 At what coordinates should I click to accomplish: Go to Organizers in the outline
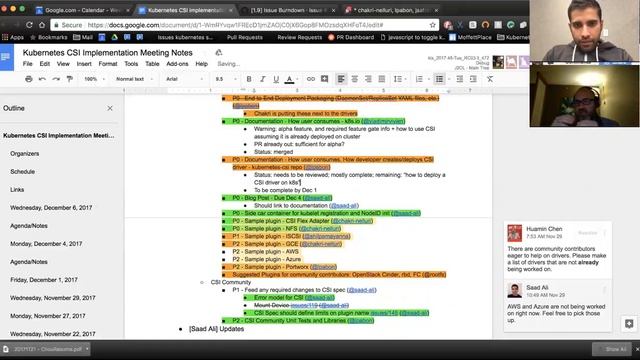(x=24, y=153)
